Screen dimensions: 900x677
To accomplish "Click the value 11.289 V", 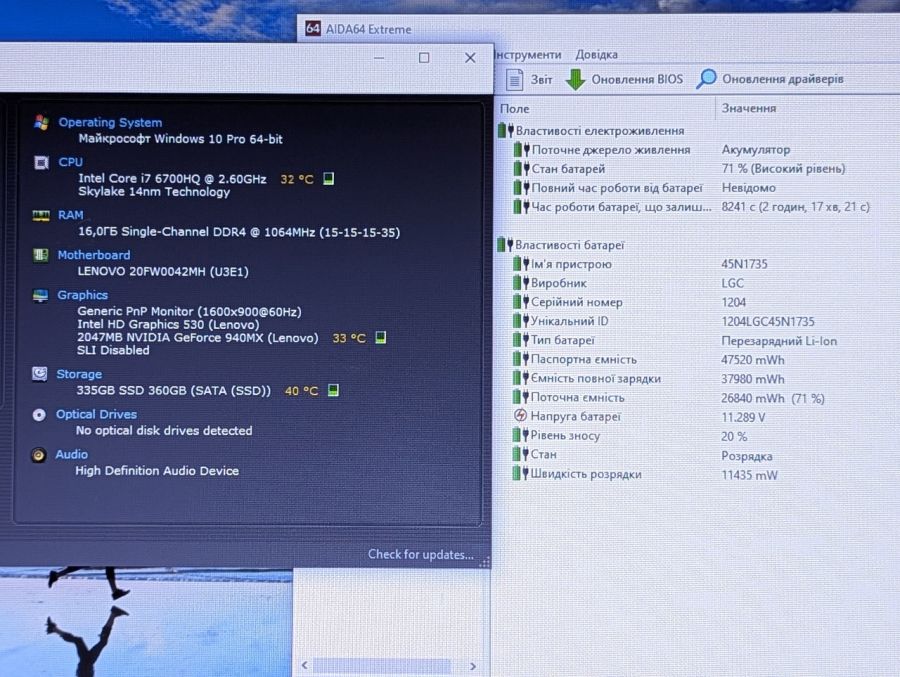I will 743,417.
